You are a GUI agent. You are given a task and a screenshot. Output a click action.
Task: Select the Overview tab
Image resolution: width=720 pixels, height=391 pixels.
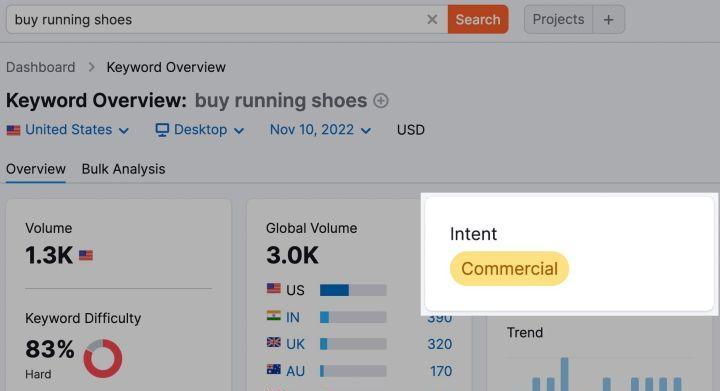36,169
